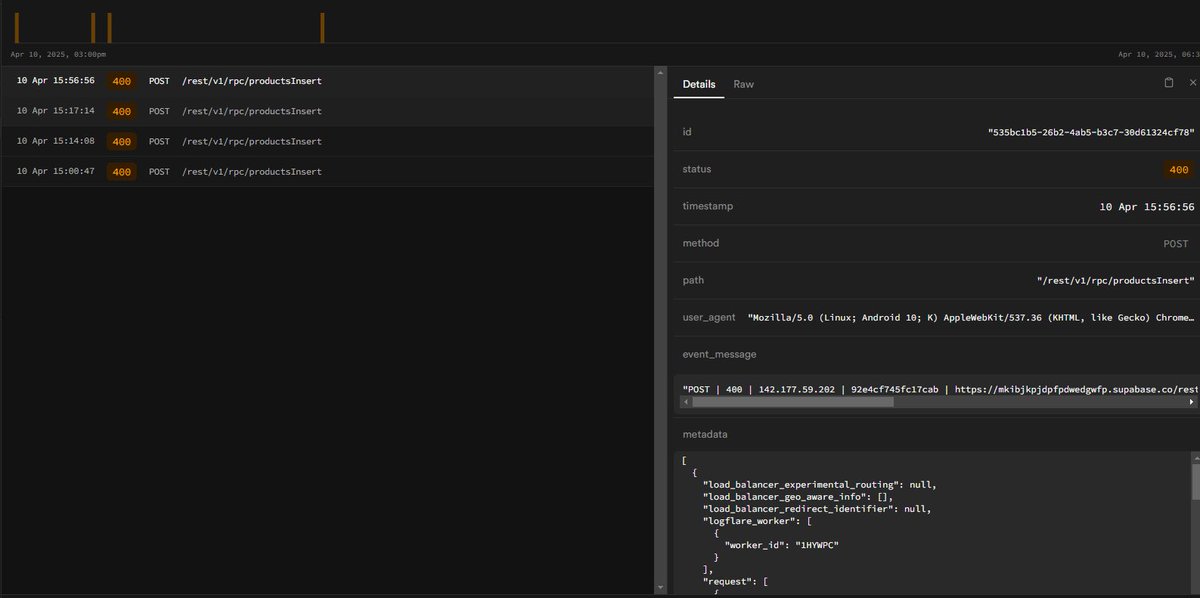This screenshot has width=1200, height=598.
Task: Select the Details tab
Action: pyautogui.click(x=699, y=84)
